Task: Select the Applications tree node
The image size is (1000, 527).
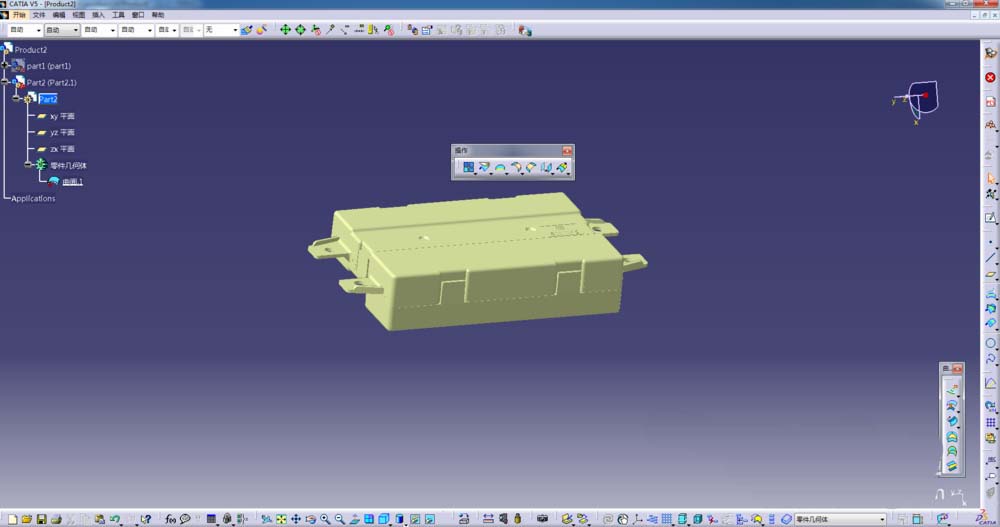Action: [33, 198]
